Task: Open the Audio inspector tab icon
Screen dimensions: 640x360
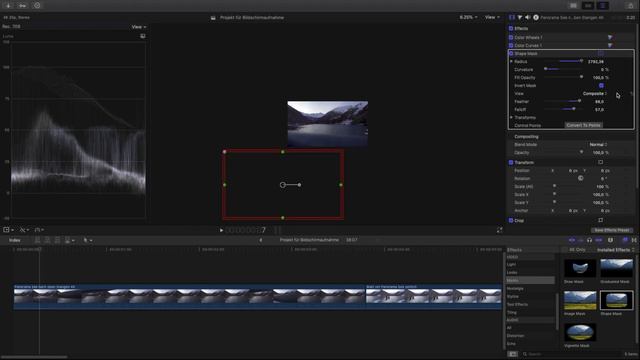Action: [x=527, y=18]
